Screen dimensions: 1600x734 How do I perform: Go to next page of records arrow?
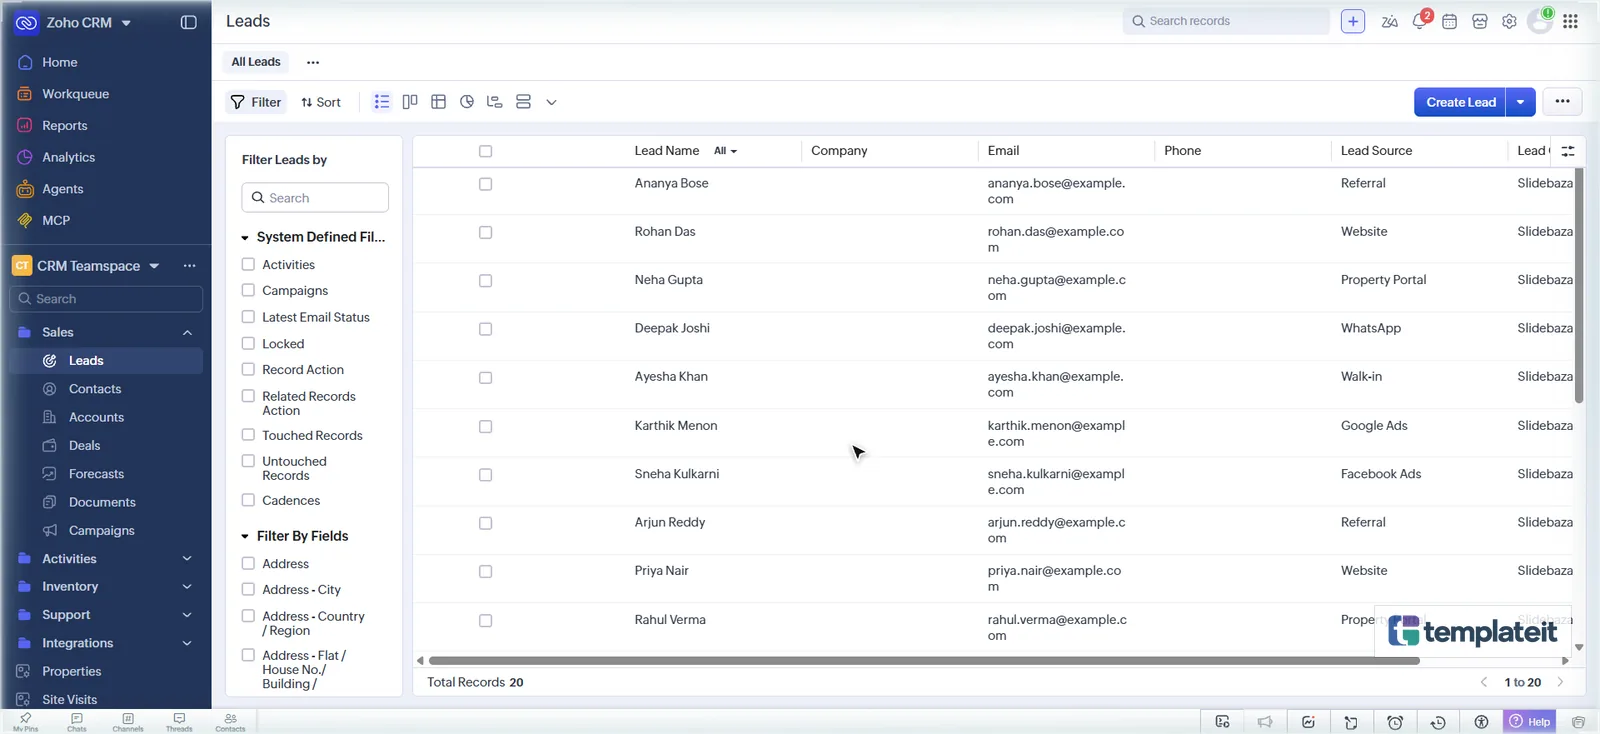click(1560, 683)
